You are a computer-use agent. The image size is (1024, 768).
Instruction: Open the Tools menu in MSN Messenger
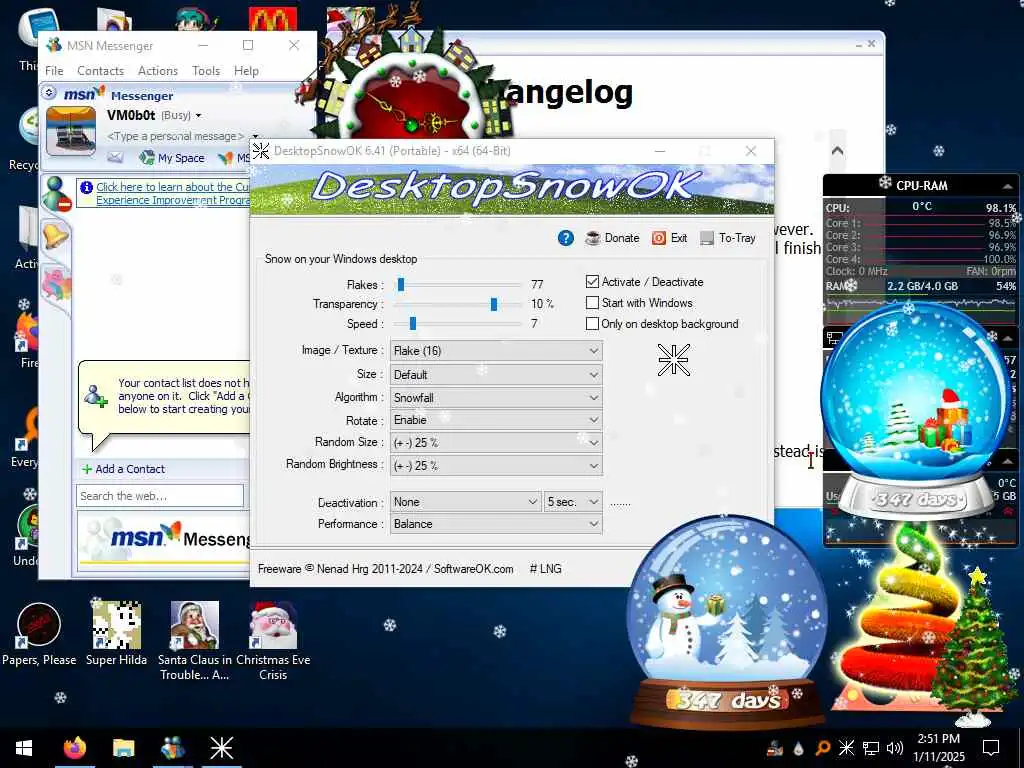click(x=206, y=71)
